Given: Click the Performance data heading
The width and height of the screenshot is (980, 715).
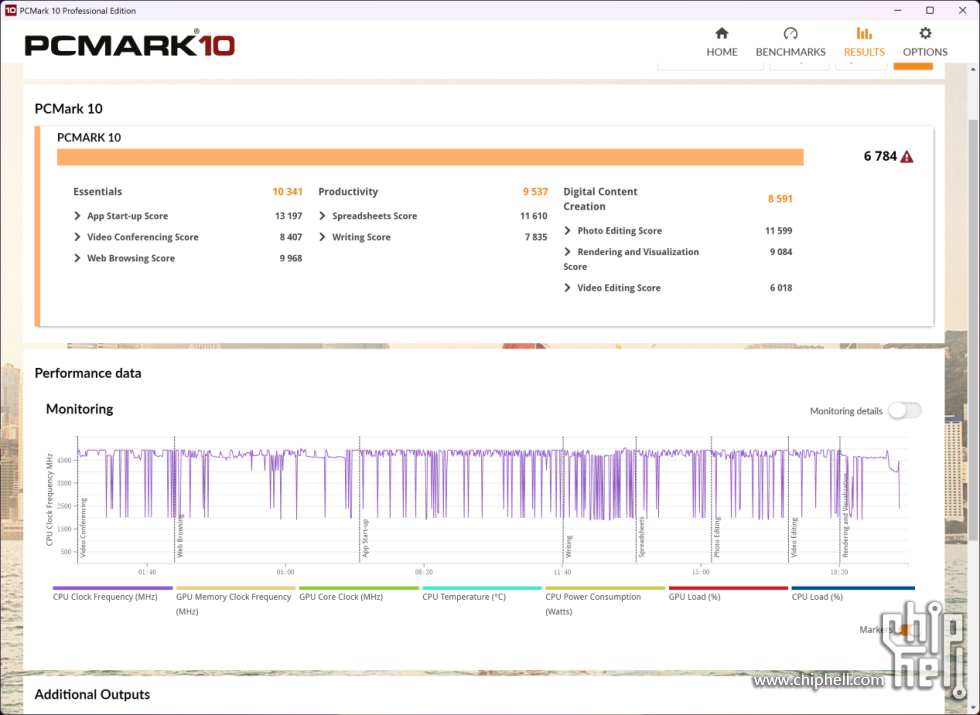Looking at the screenshot, I should [x=88, y=373].
